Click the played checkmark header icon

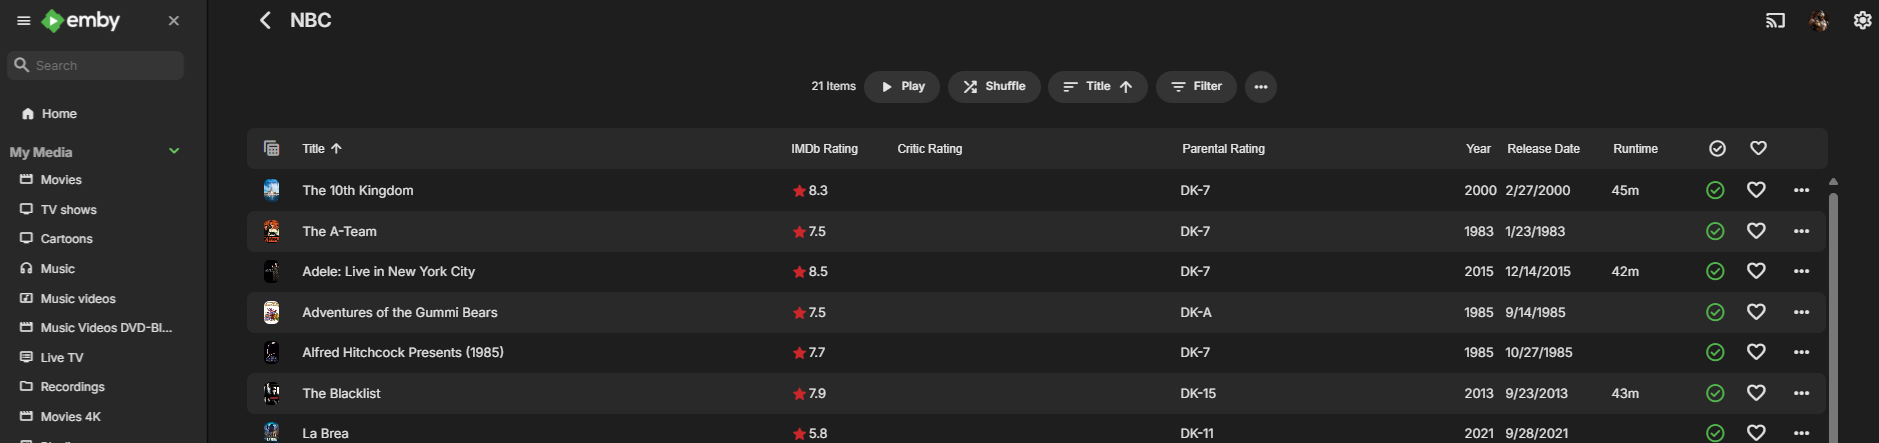[x=1717, y=149]
